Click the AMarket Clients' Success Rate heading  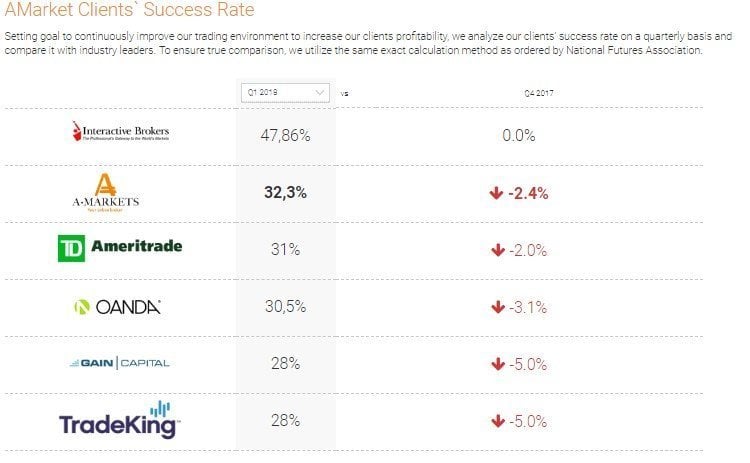[131, 10]
